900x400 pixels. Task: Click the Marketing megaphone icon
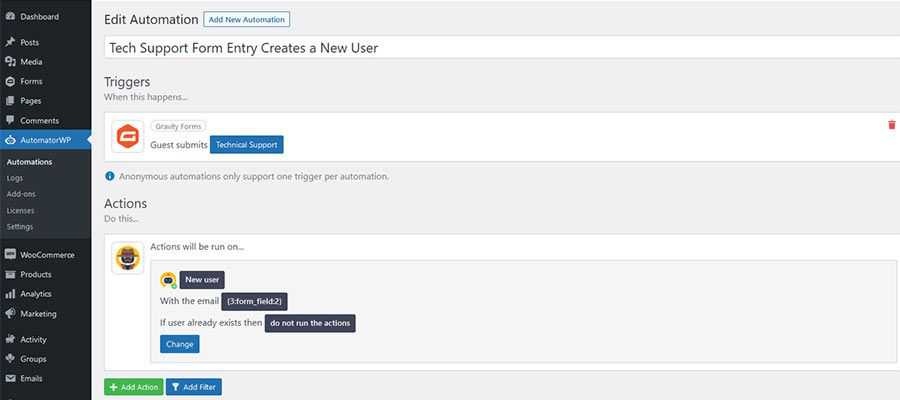pyautogui.click(x=10, y=314)
